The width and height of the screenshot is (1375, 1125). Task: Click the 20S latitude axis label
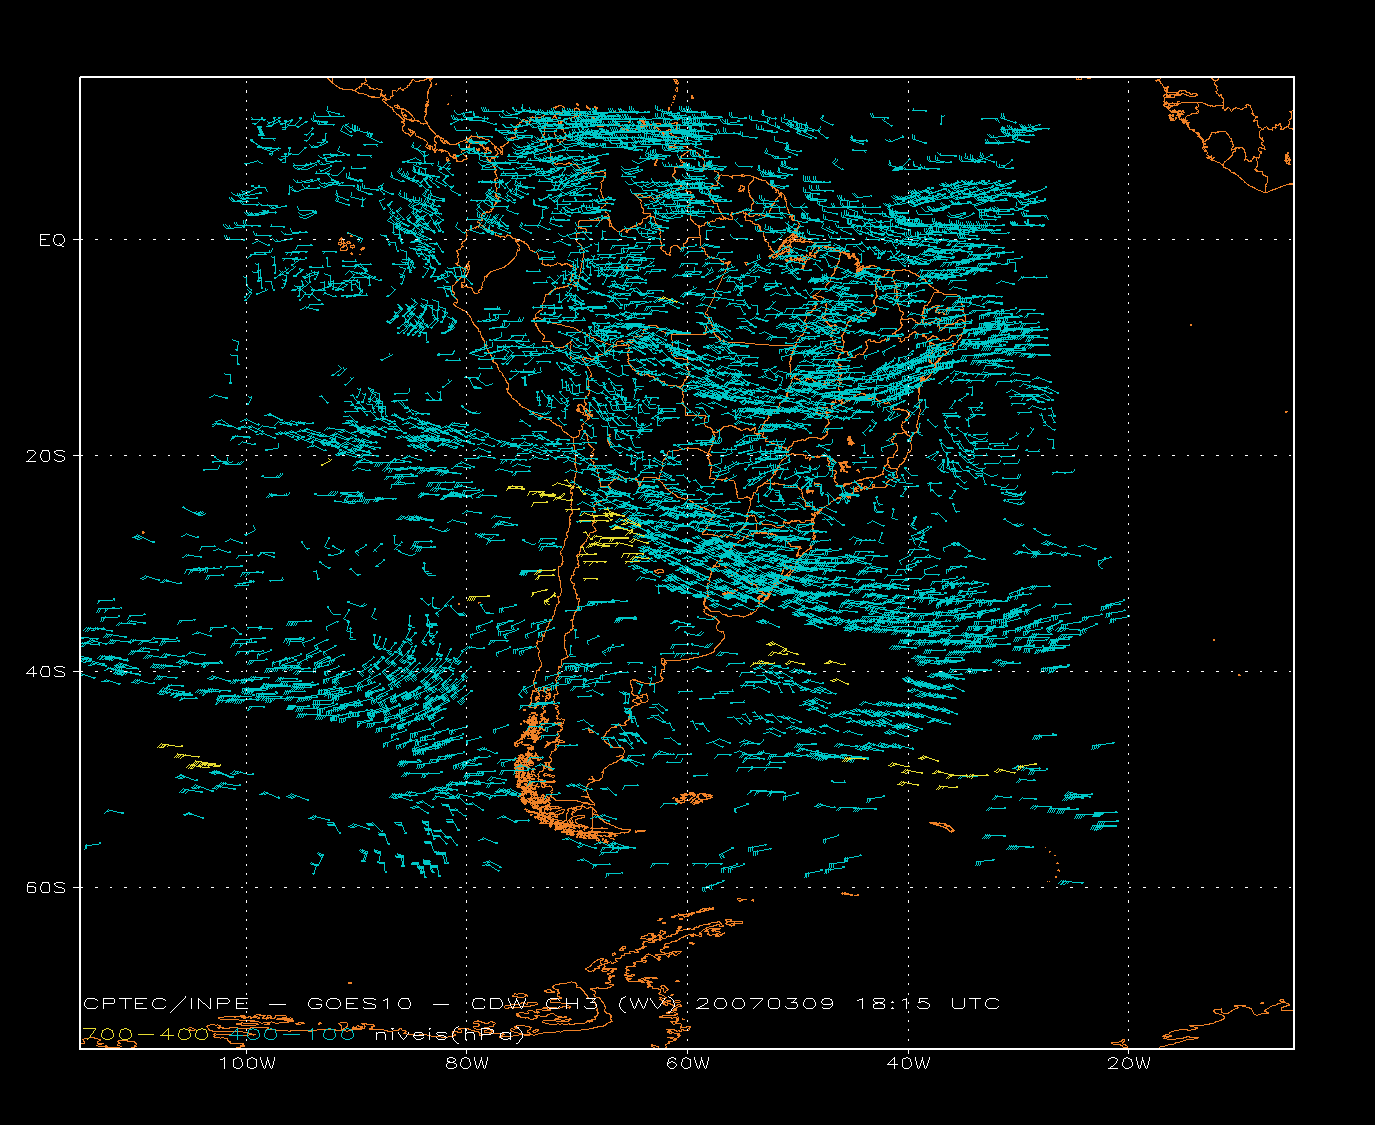[48, 456]
